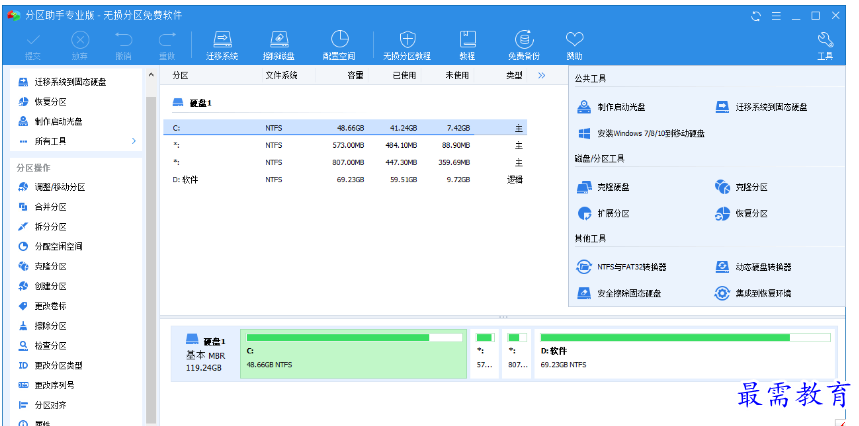Click the 工具 wrench icon
Viewport: 859px width, 426px height.
825,43
